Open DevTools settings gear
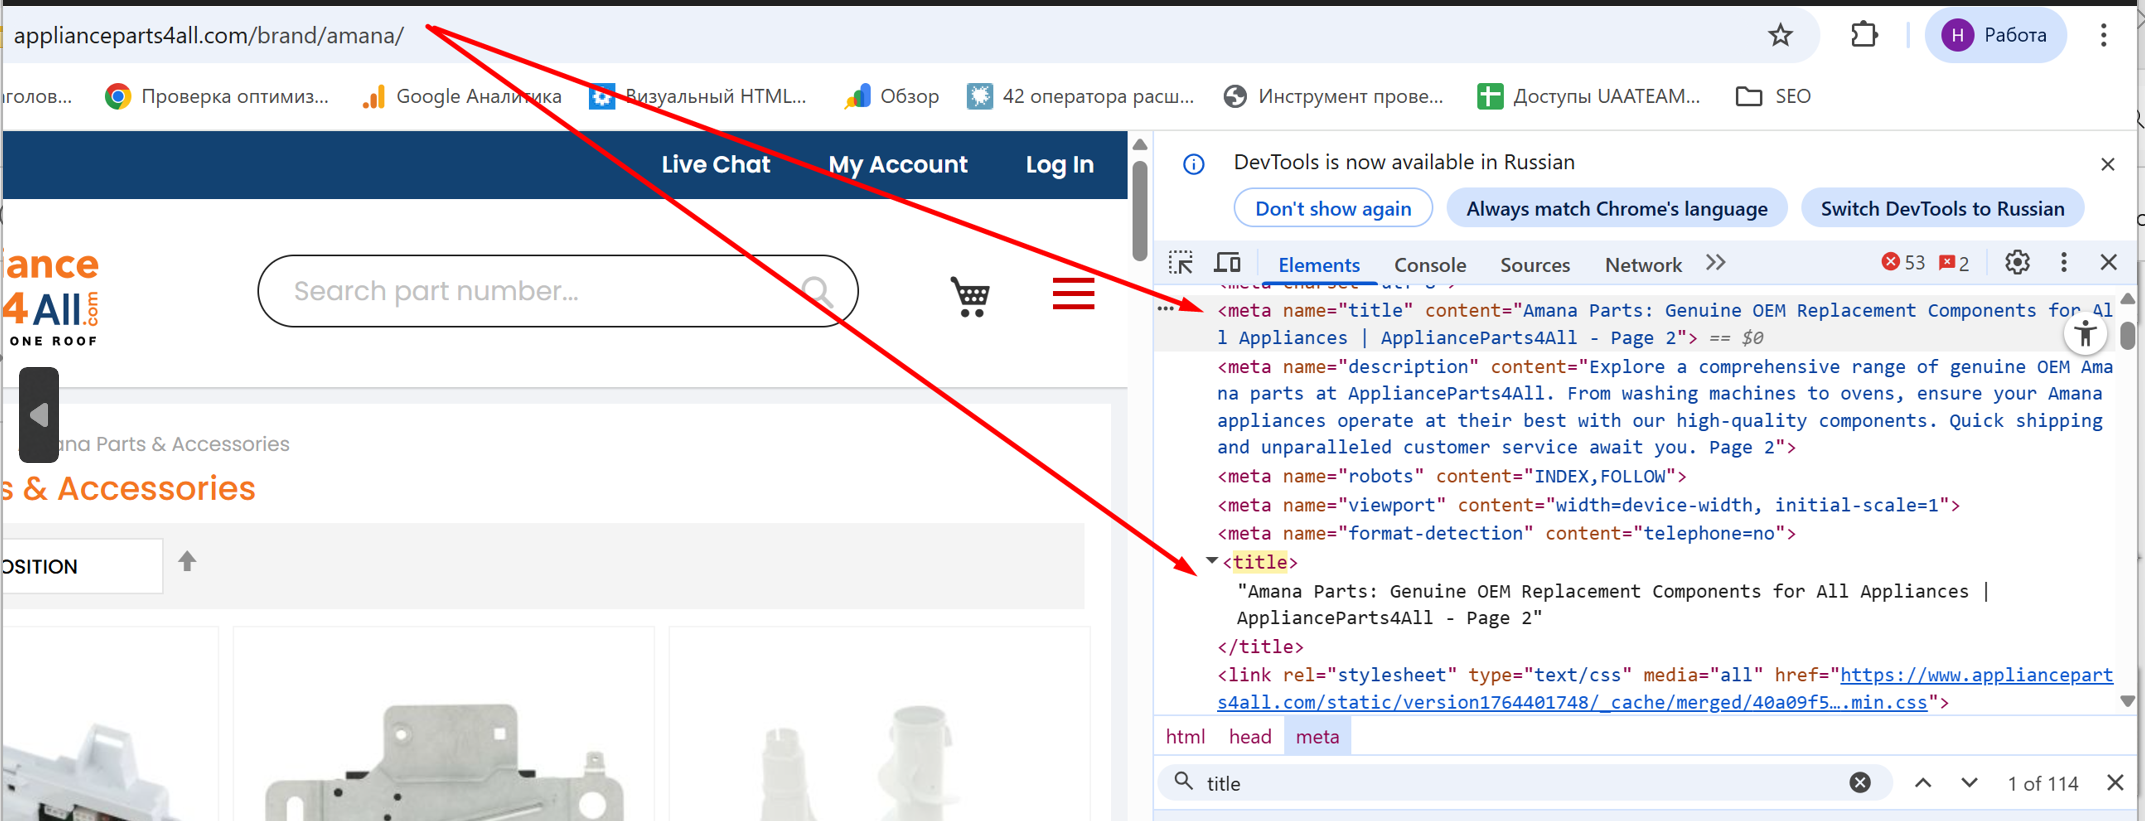The width and height of the screenshot is (2145, 821). (x=2017, y=263)
